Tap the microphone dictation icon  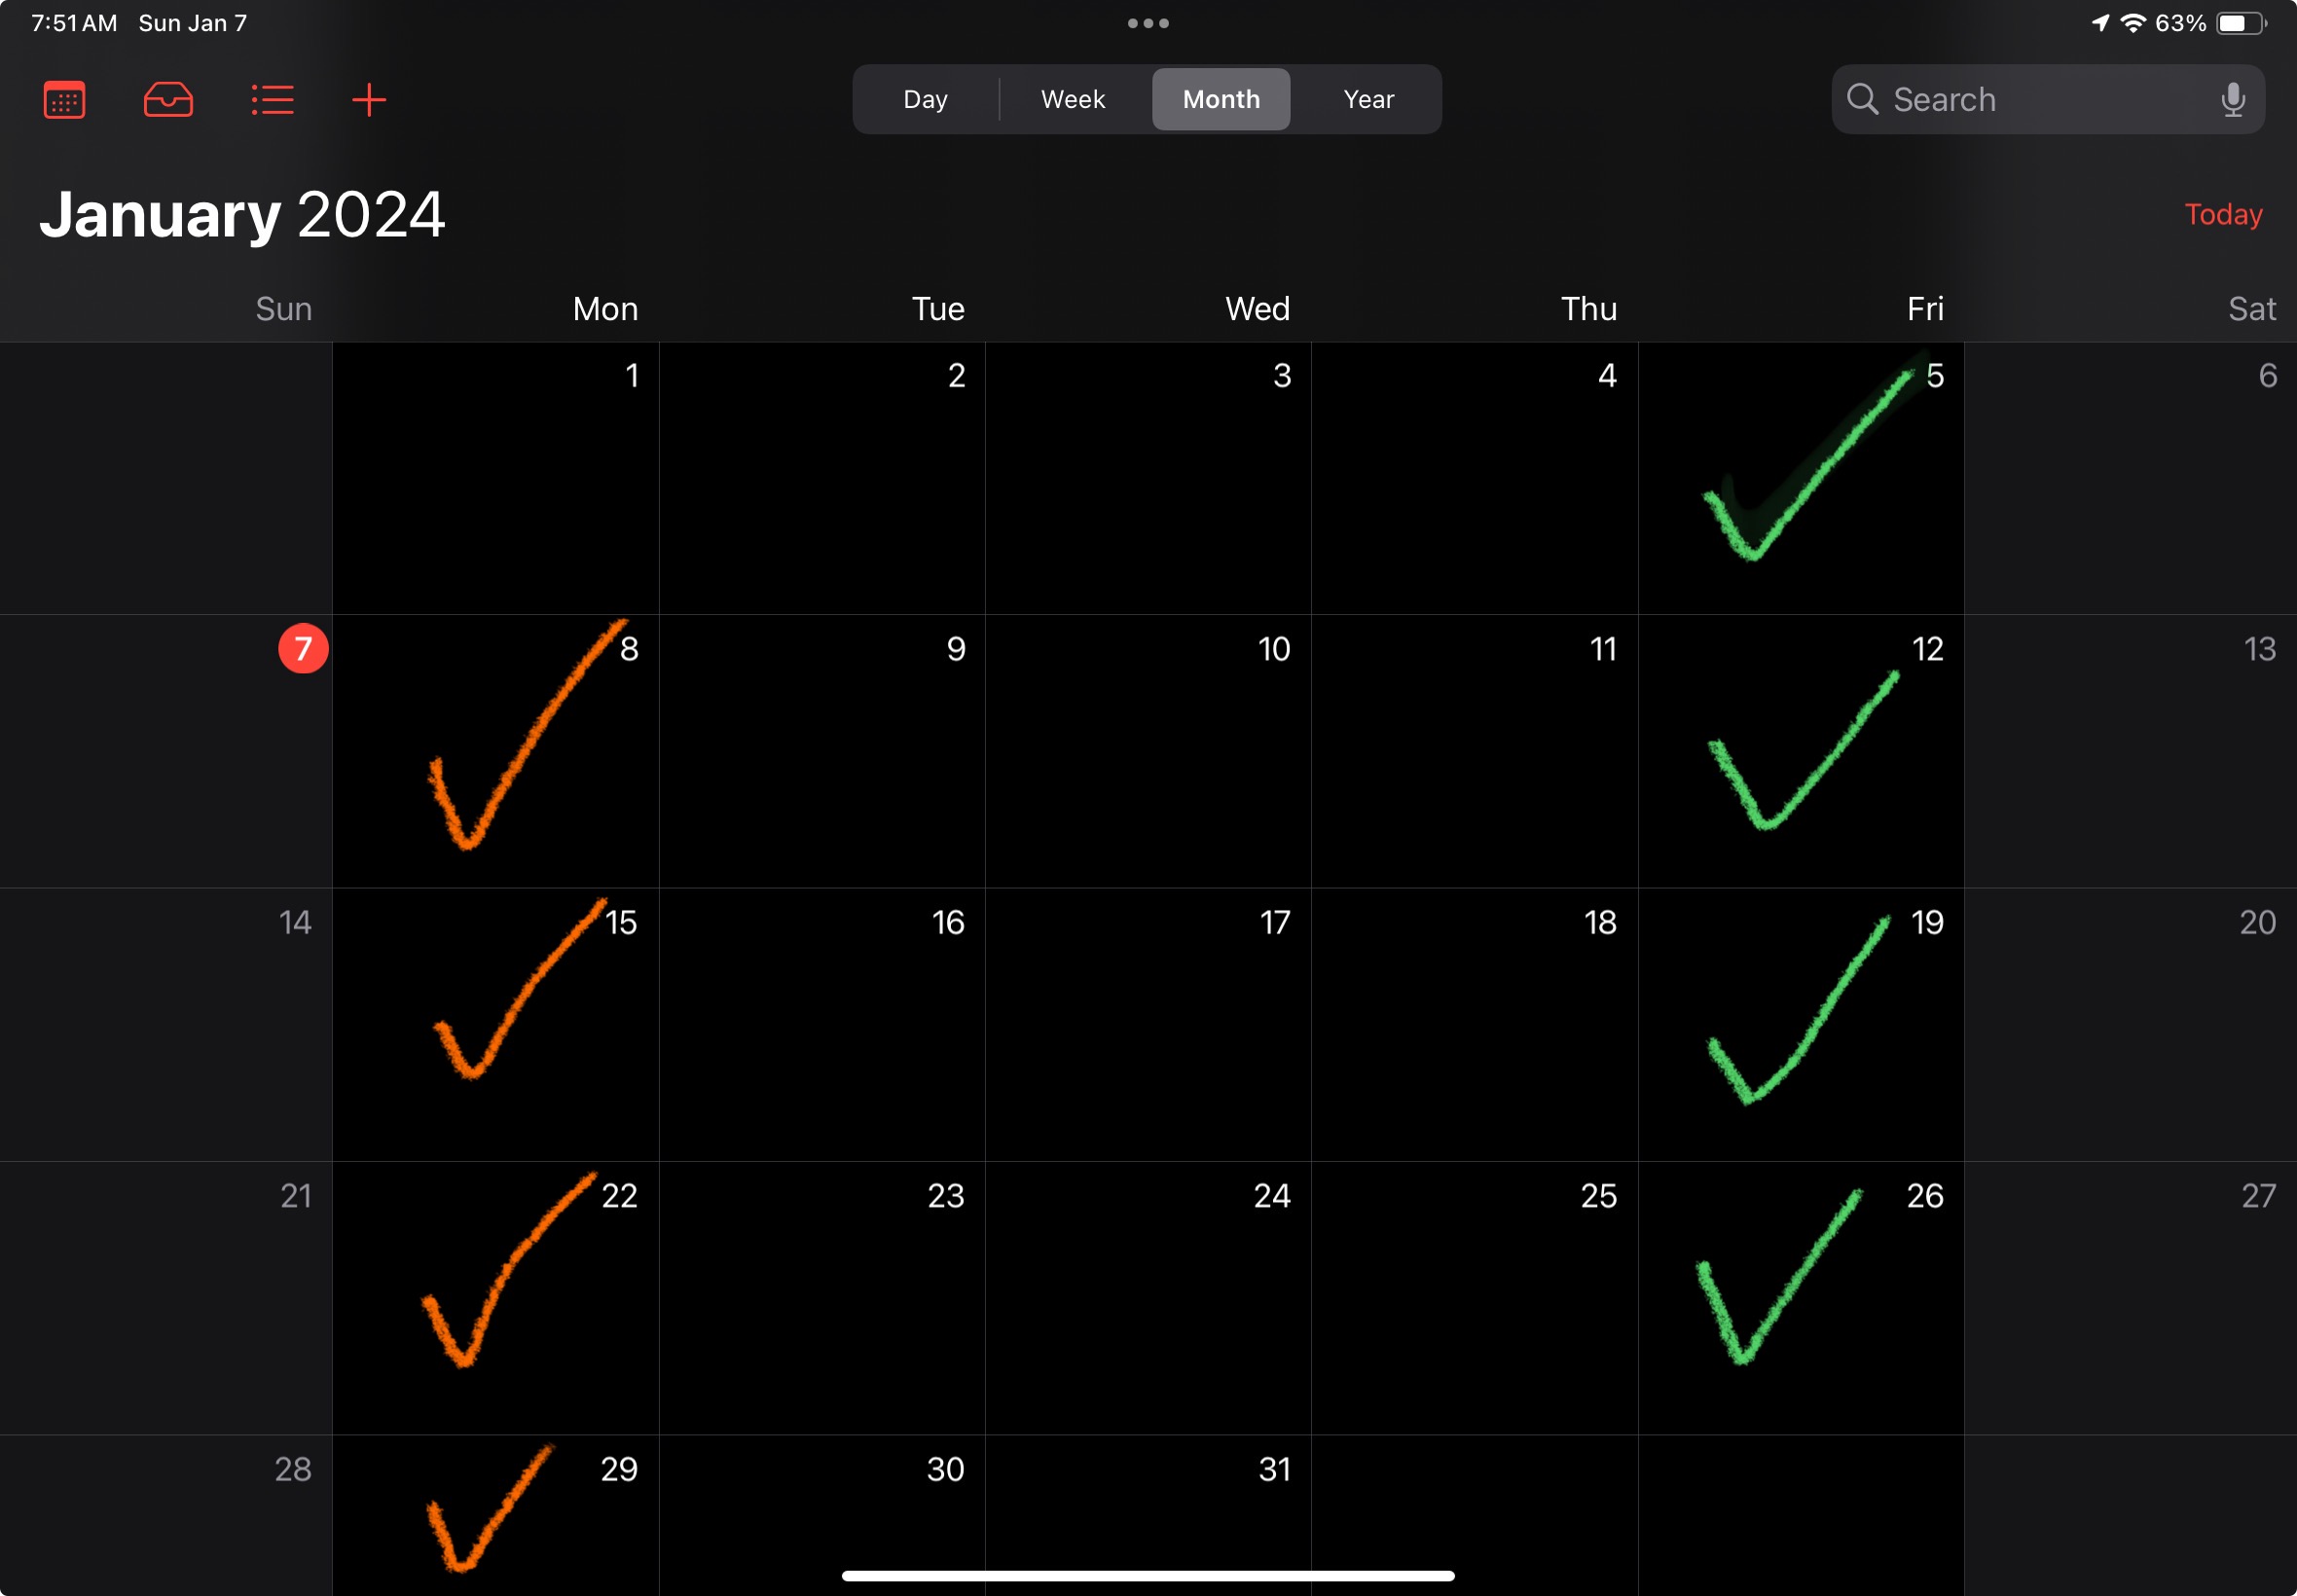(x=2233, y=99)
